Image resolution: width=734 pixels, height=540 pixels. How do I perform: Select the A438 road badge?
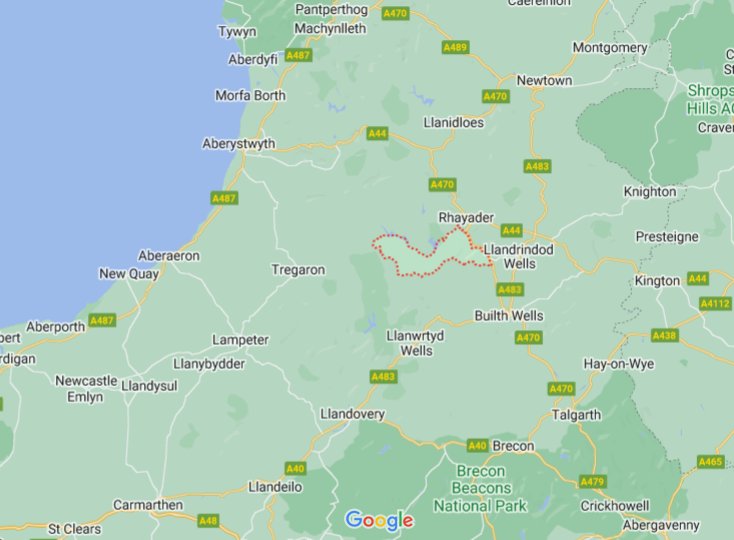tap(664, 336)
